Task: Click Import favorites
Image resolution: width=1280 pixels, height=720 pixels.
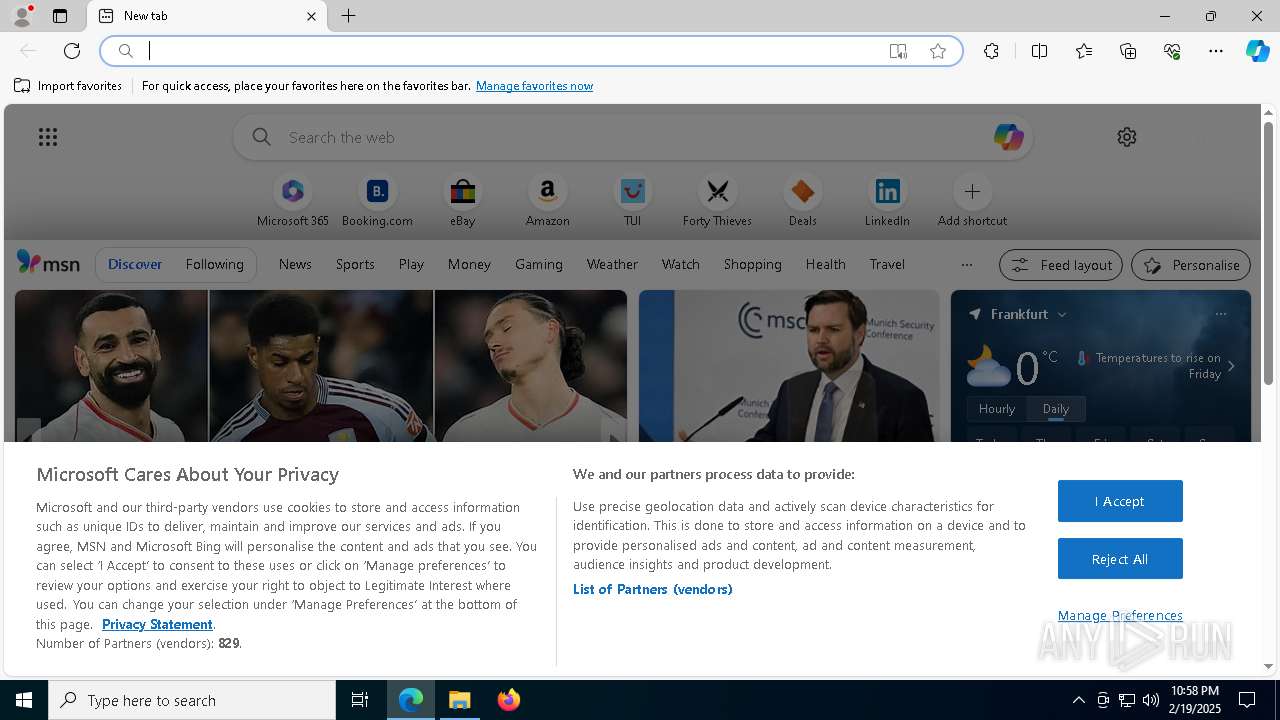Action: (x=68, y=86)
